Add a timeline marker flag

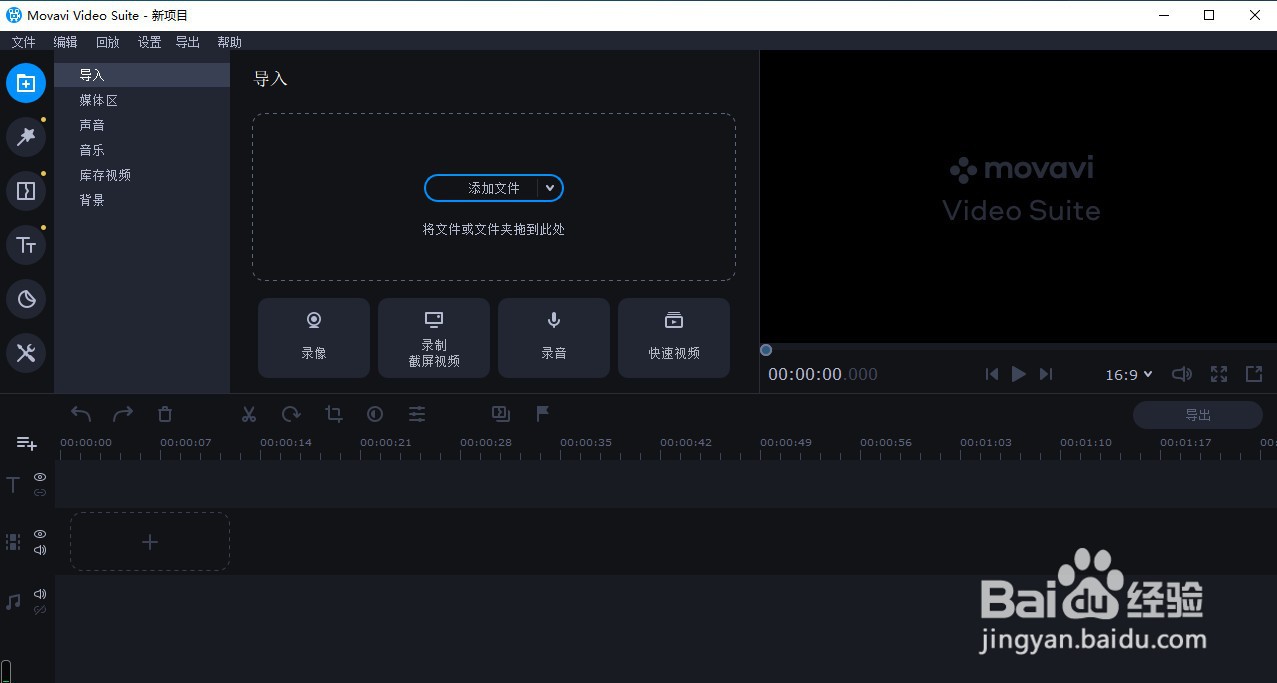(x=543, y=413)
